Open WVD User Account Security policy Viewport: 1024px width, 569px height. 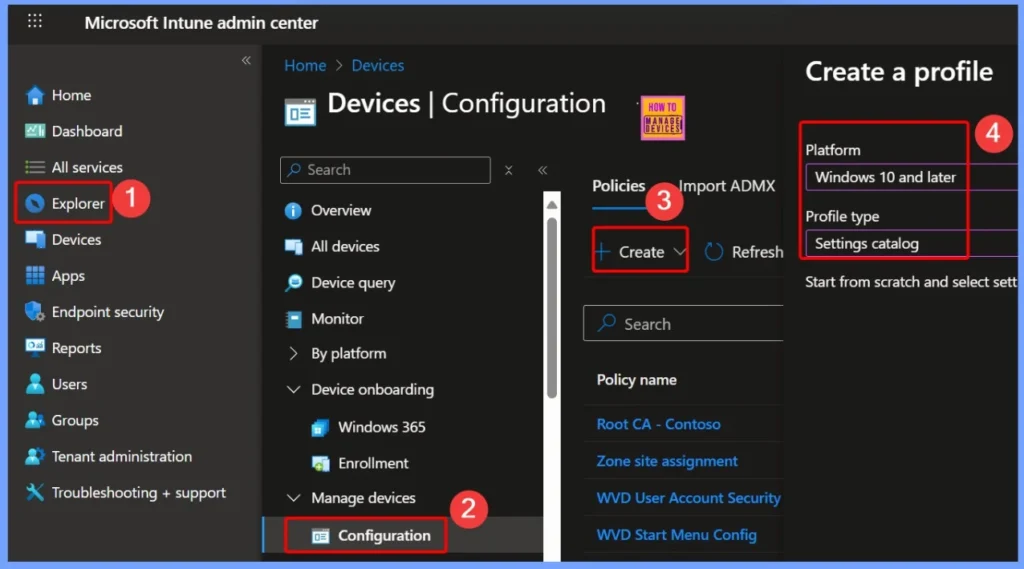point(688,498)
